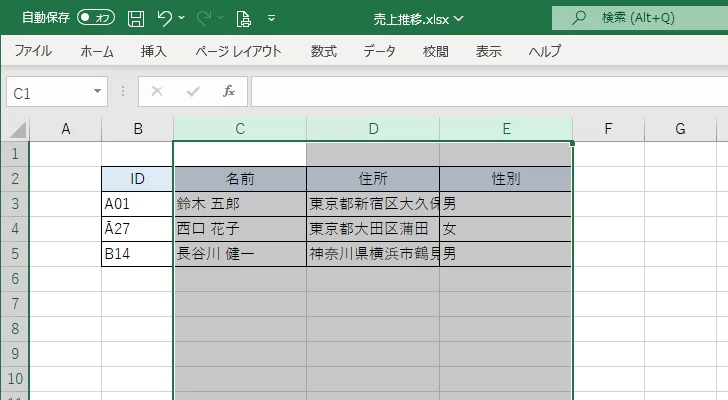This screenshot has width=728, height=400.
Task: Switch to the ホーム tab
Action: [97, 51]
